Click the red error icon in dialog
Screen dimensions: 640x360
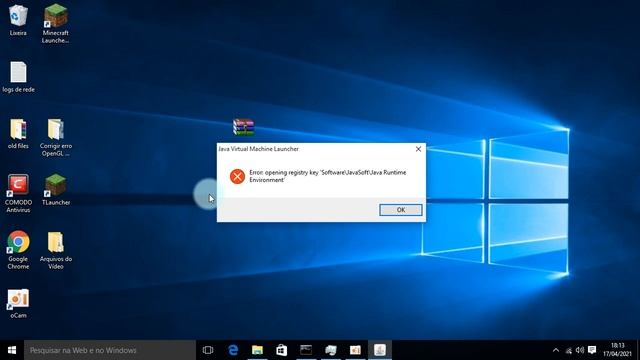click(x=237, y=176)
